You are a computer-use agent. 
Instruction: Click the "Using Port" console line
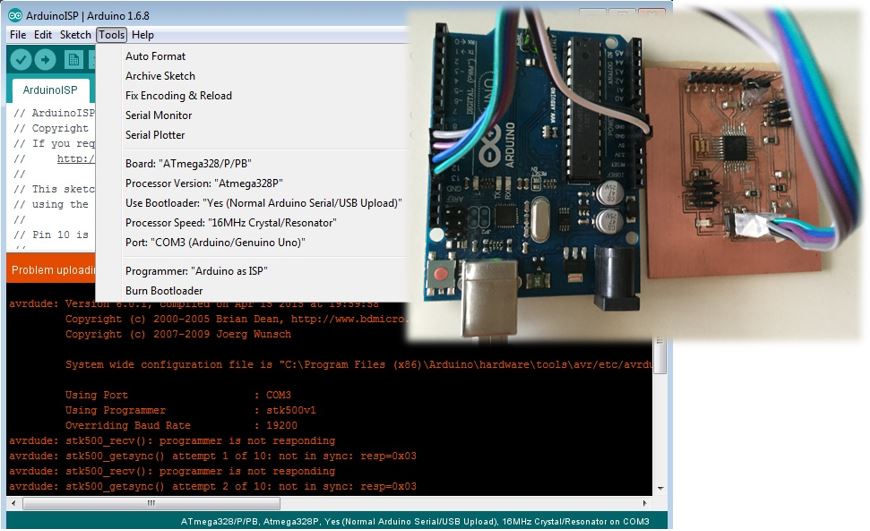pyautogui.click(x=178, y=395)
